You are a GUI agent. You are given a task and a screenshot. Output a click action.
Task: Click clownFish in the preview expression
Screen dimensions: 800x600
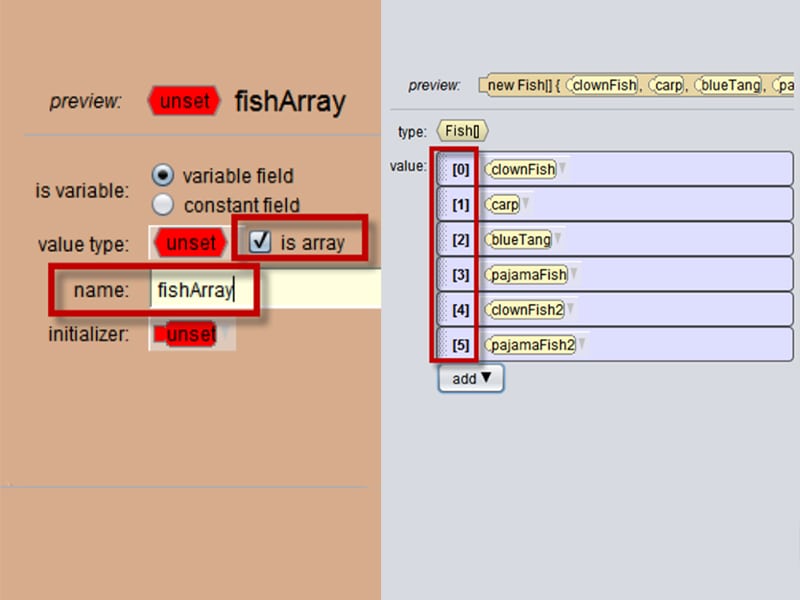[602, 85]
